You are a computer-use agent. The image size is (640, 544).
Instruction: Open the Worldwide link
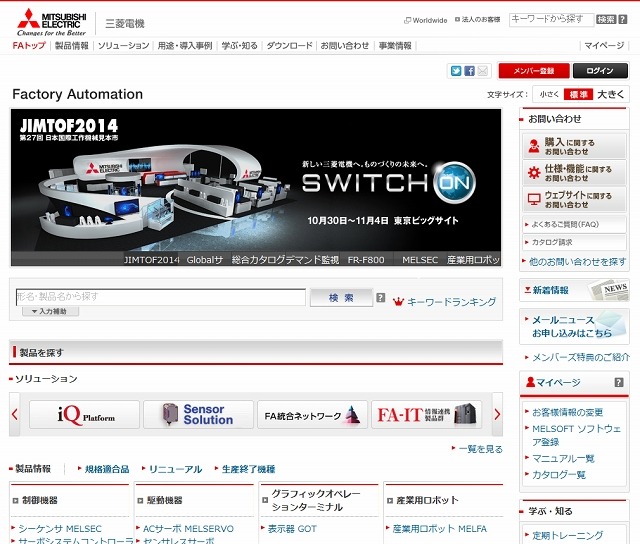426,20
